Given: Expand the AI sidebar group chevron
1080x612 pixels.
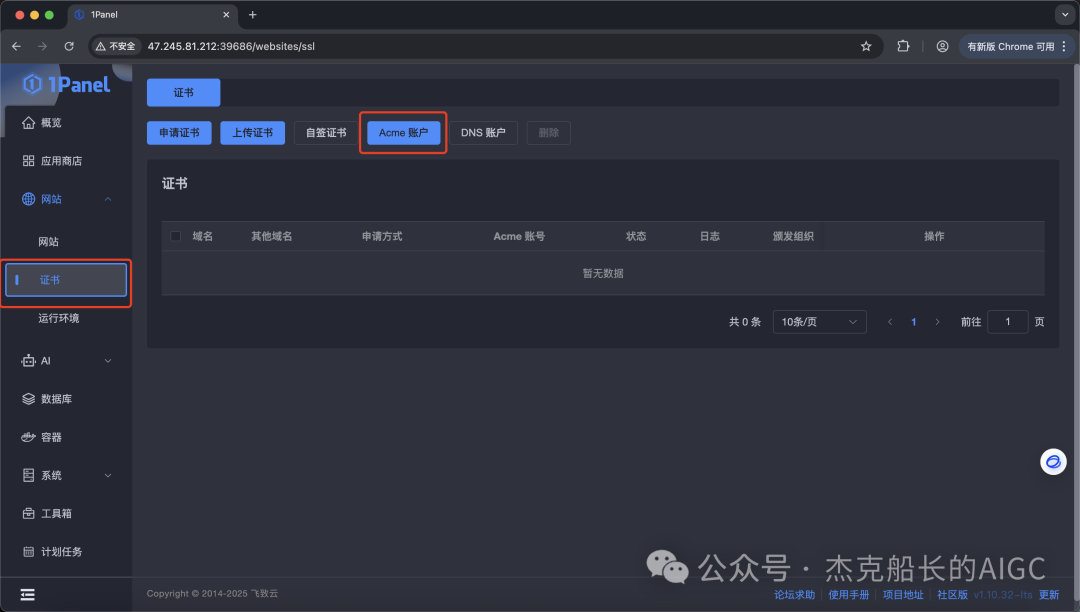Looking at the screenshot, I should coord(107,361).
